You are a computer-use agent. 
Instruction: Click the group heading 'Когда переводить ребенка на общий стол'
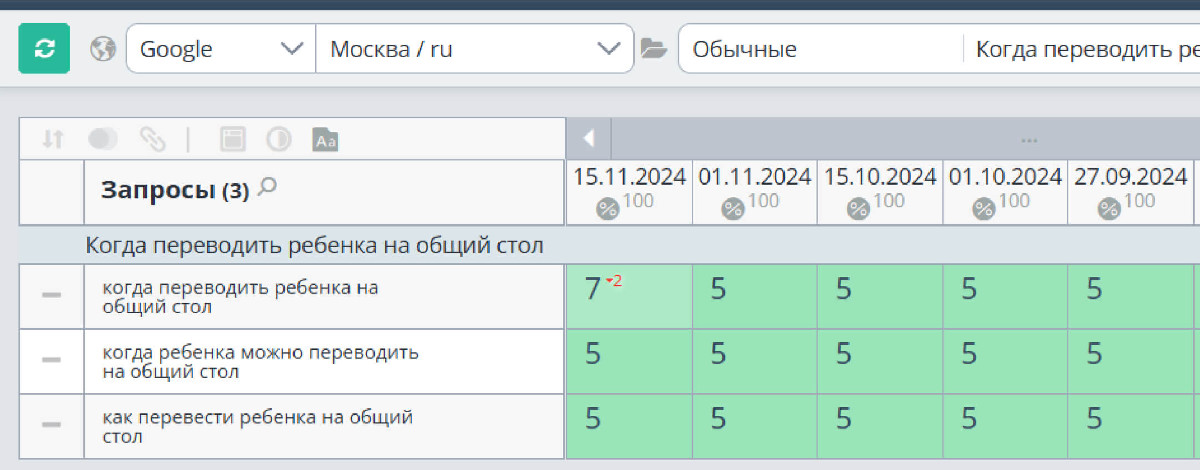click(315, 245)
